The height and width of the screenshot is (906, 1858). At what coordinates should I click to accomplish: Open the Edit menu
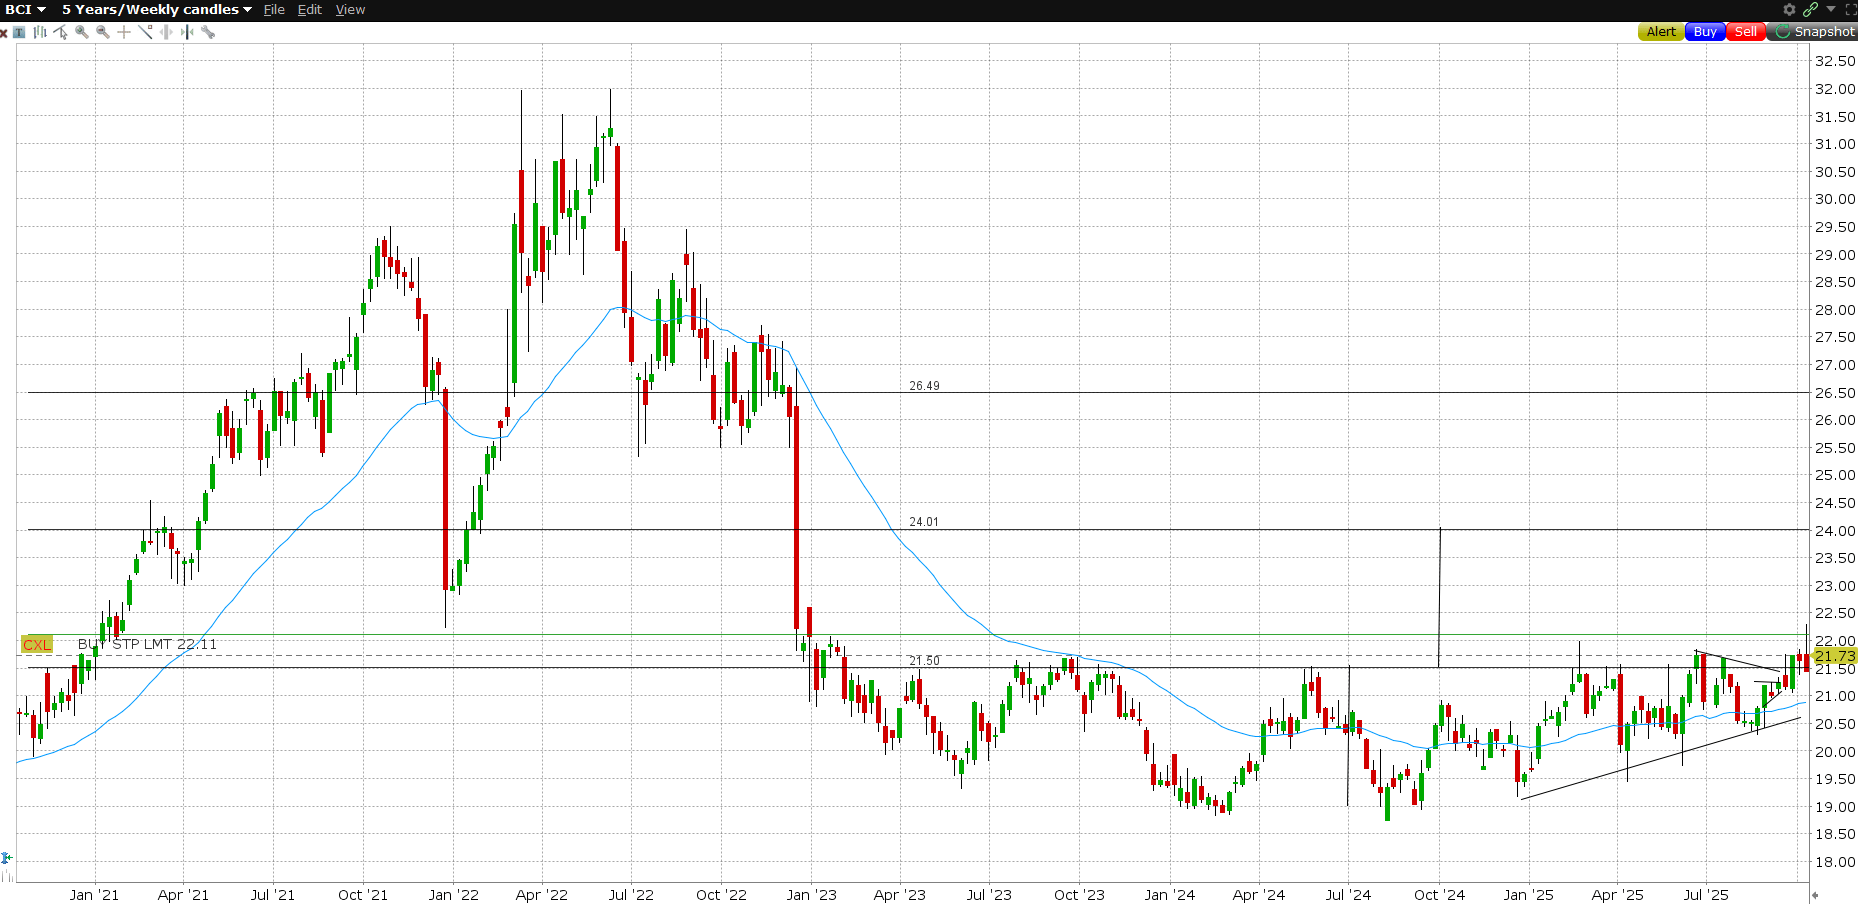pyautogui.click(x=310, y=9)
